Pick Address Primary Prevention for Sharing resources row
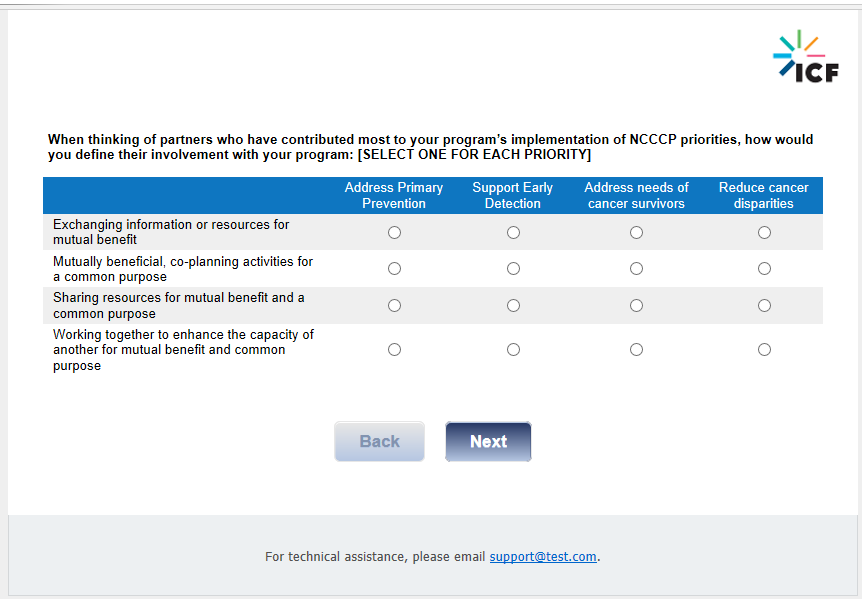The image size is (862, 599). pyautogui.click(x=394, y=306)
